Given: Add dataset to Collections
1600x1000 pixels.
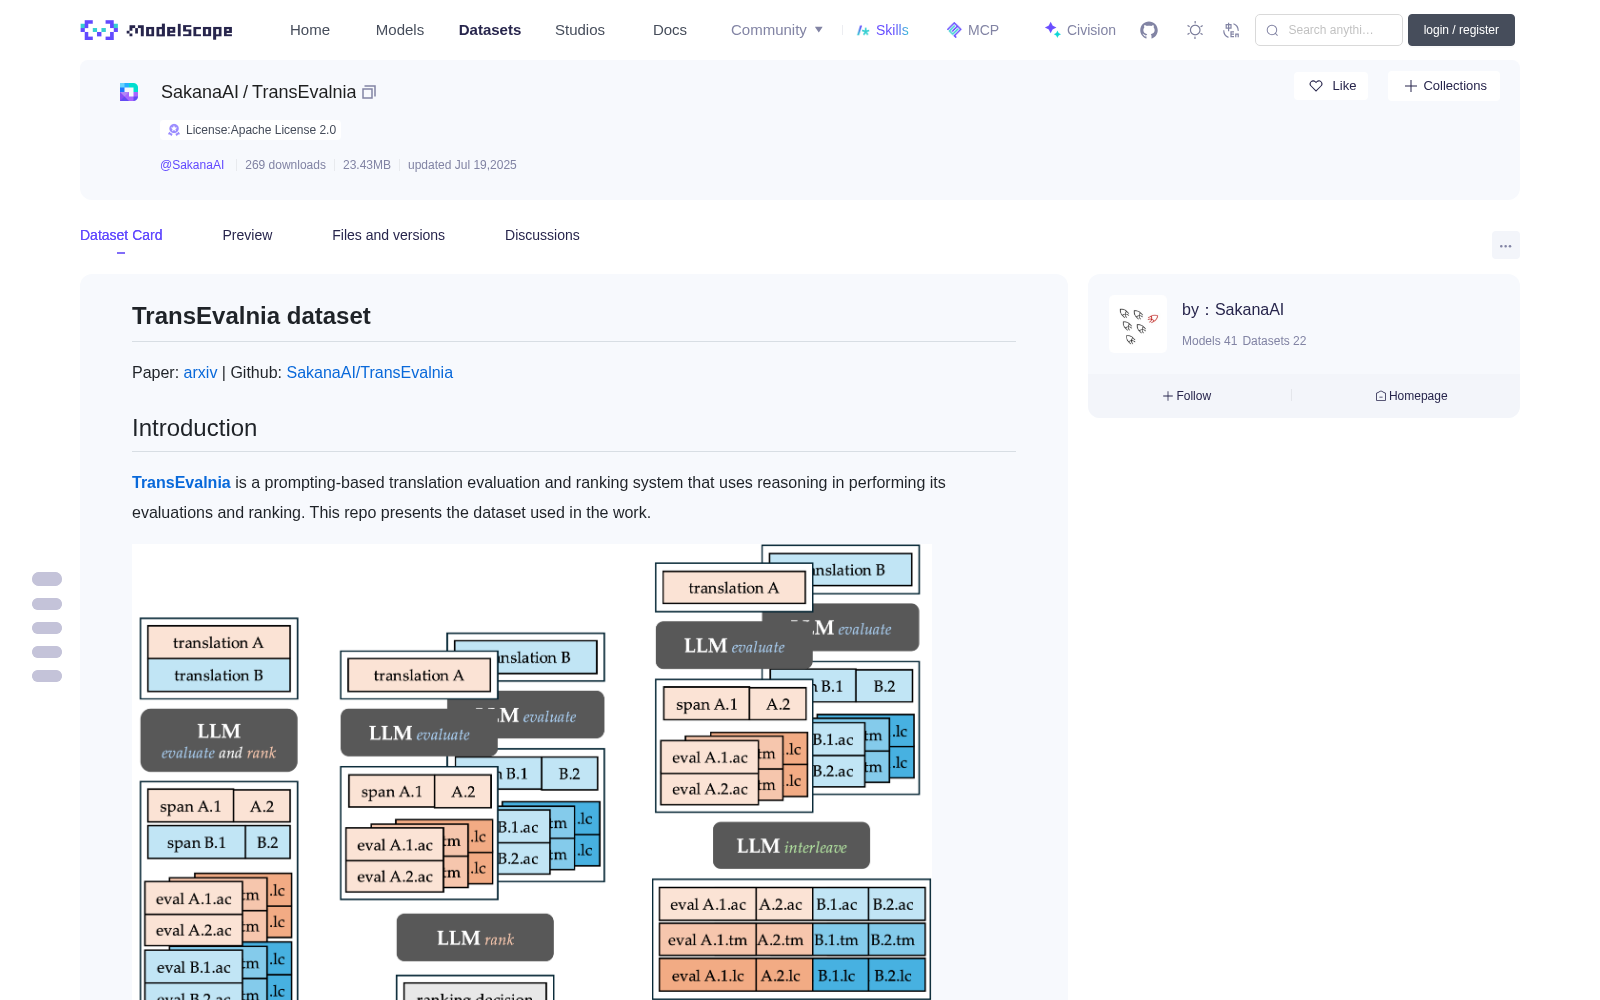Looking at the screenshot, I should pyautogui.click(x=1444, y=86).
